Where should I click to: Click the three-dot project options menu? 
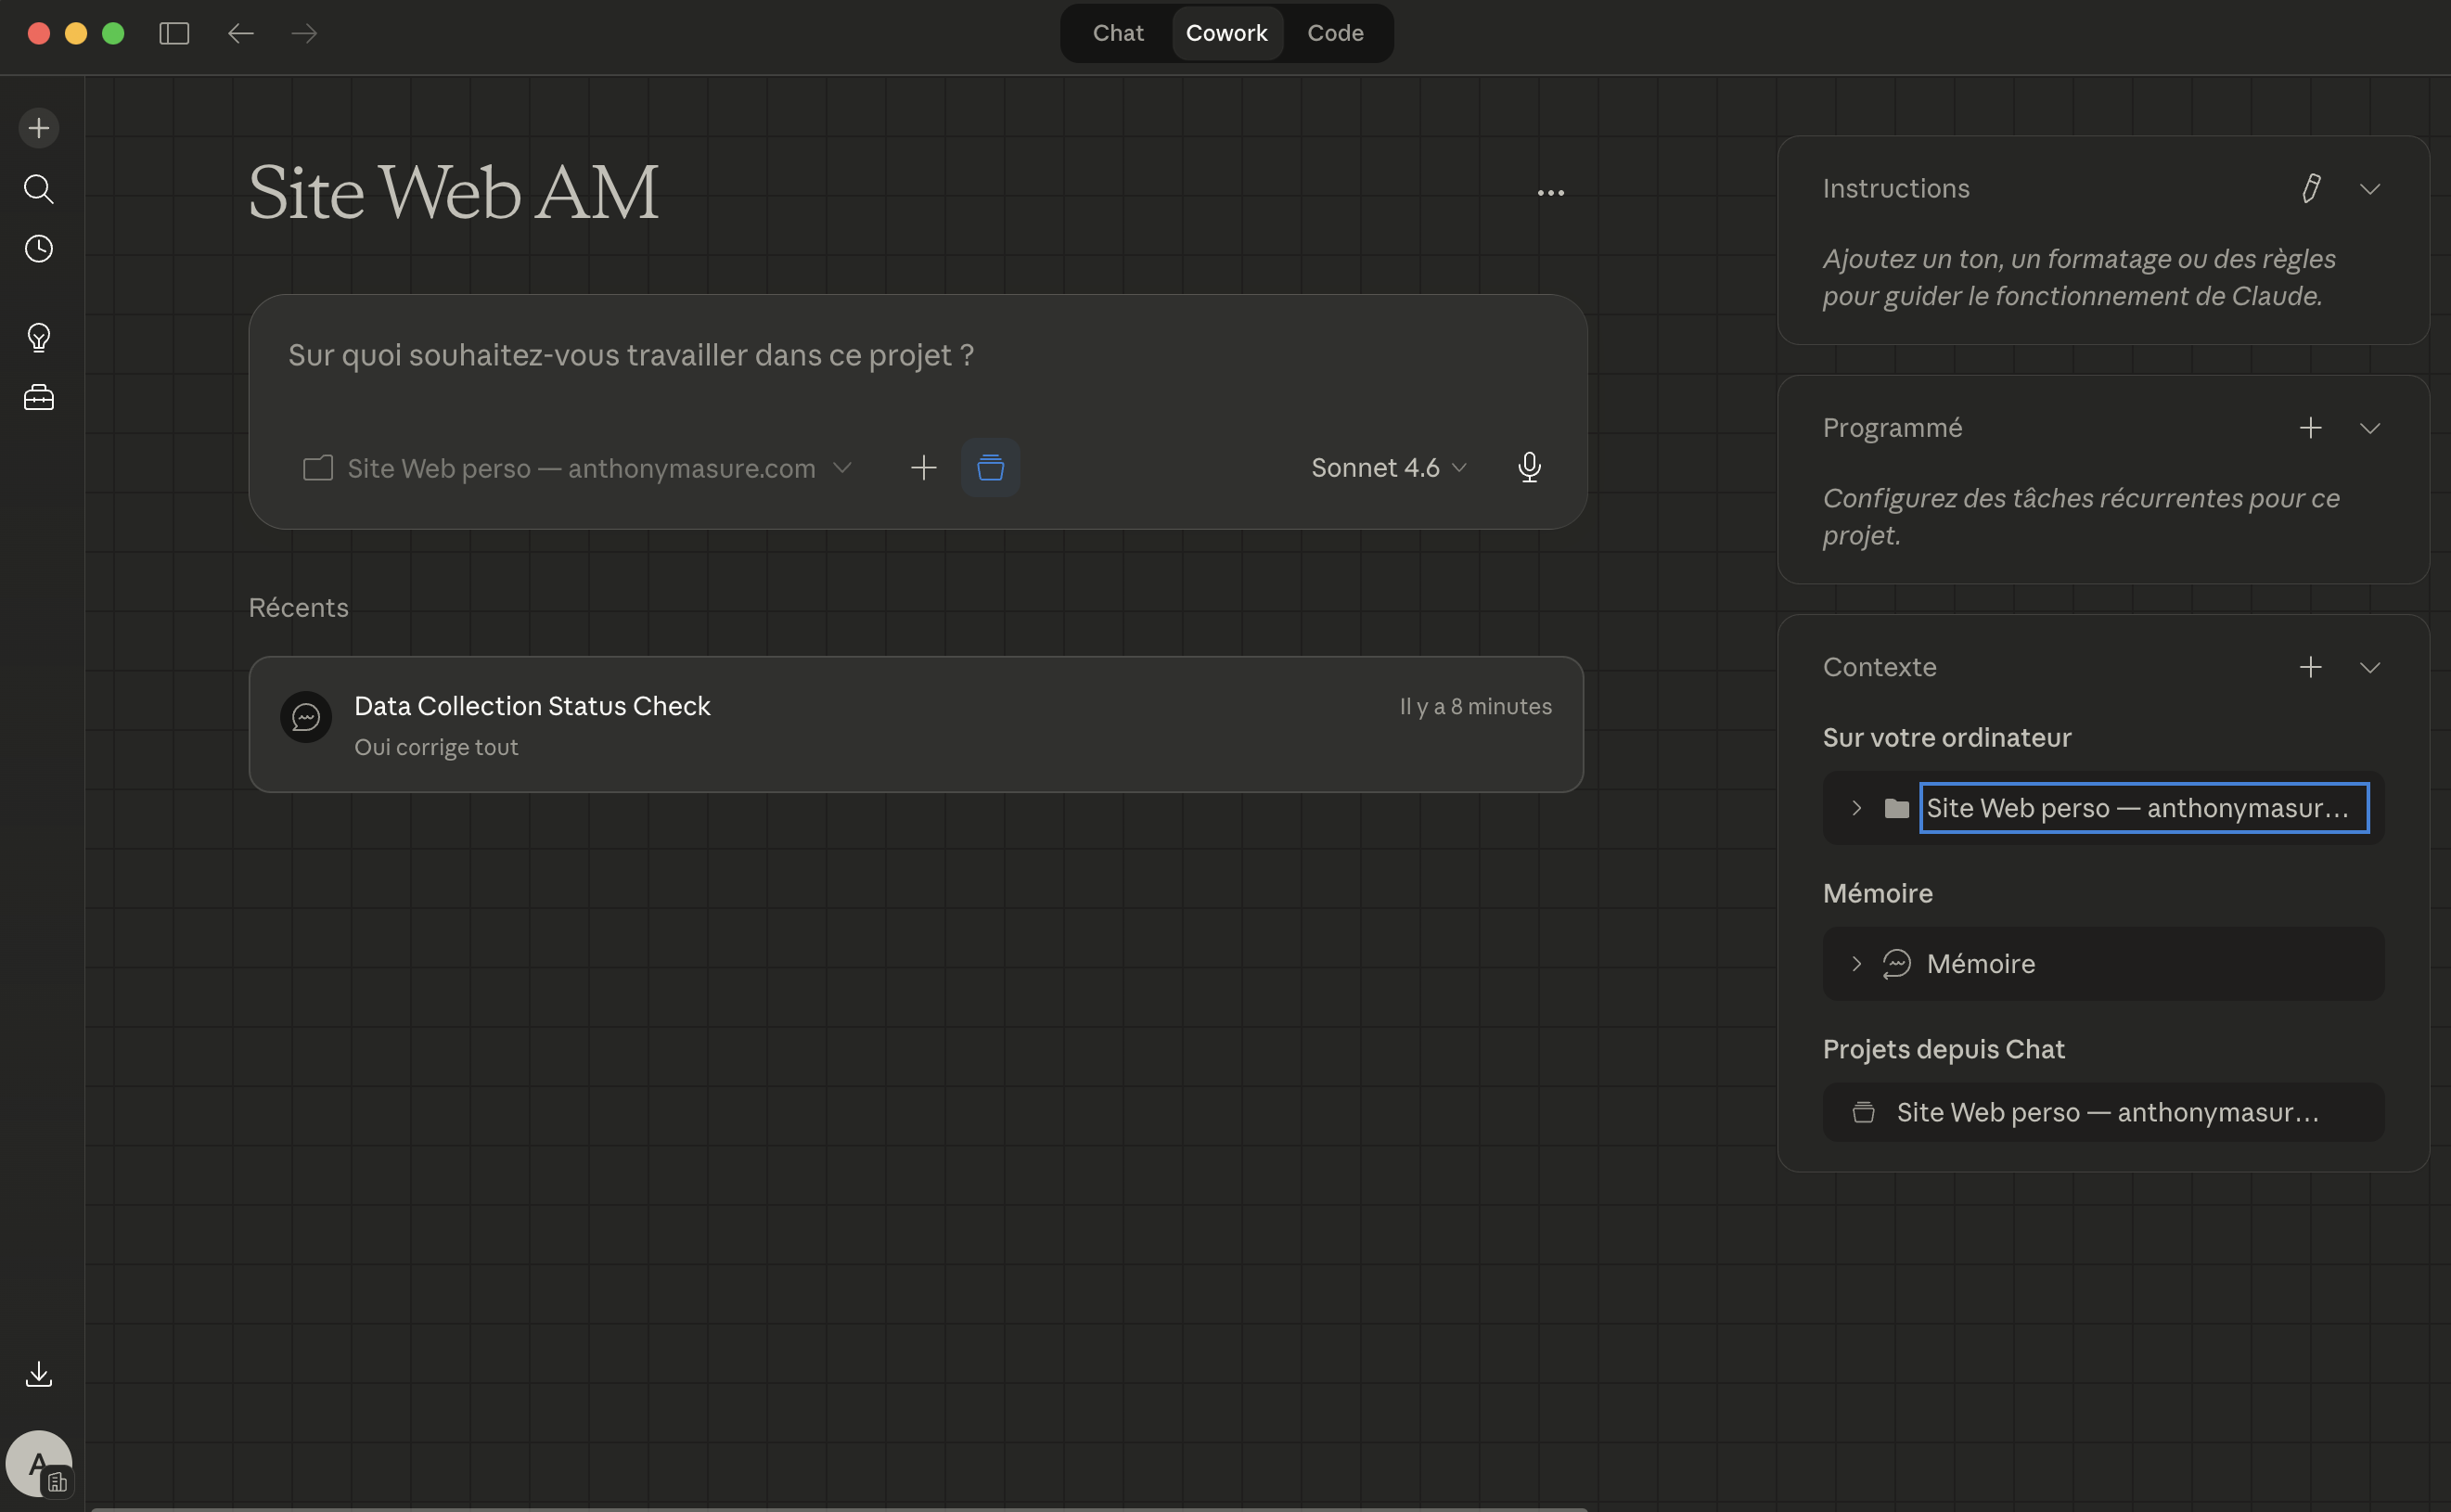click(x=1550, y=192)
